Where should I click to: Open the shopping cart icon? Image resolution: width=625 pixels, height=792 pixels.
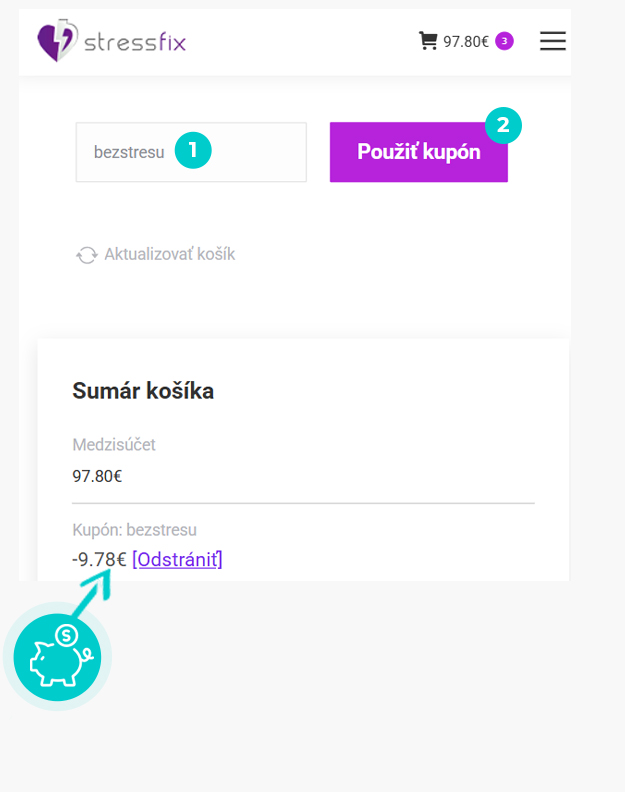point(428,40)
